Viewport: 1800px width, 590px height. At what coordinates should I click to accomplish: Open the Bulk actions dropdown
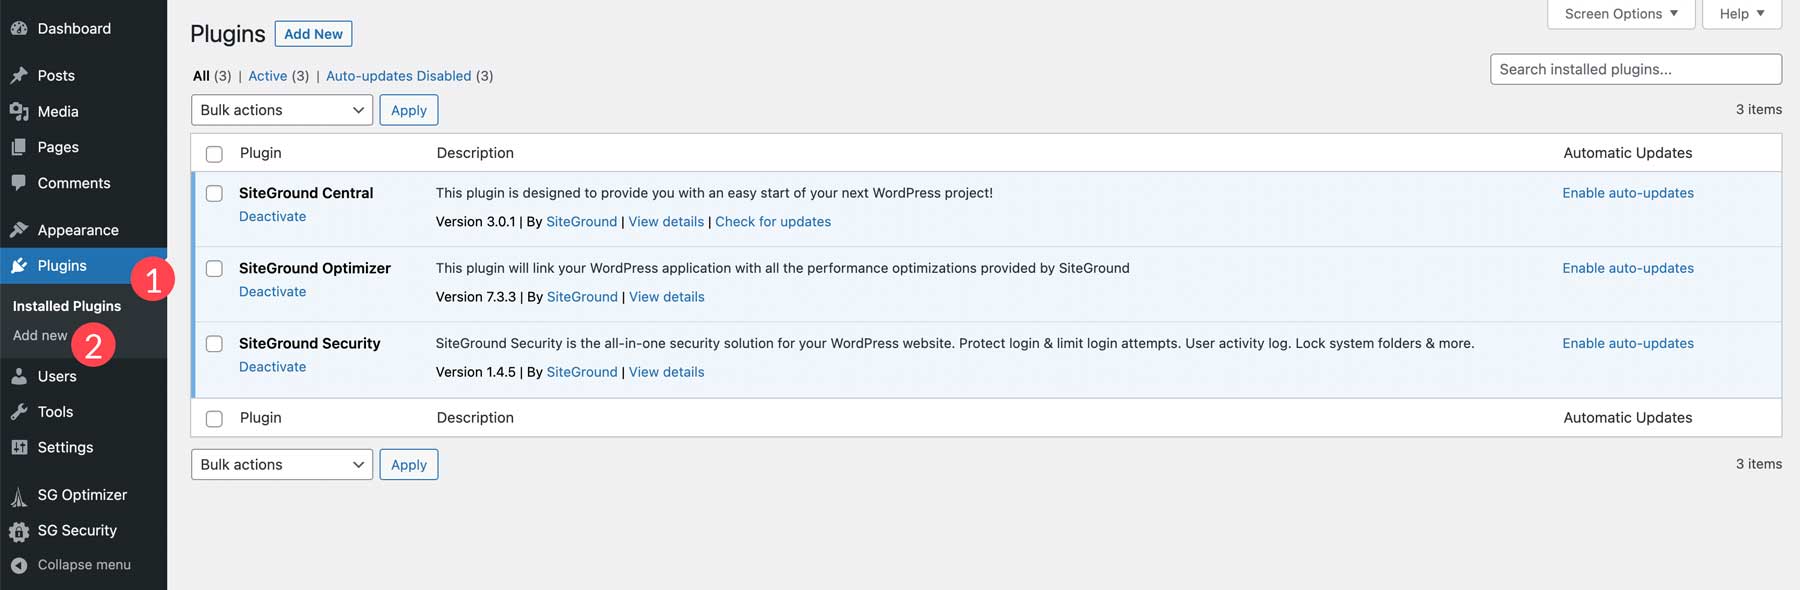point(281,109)
